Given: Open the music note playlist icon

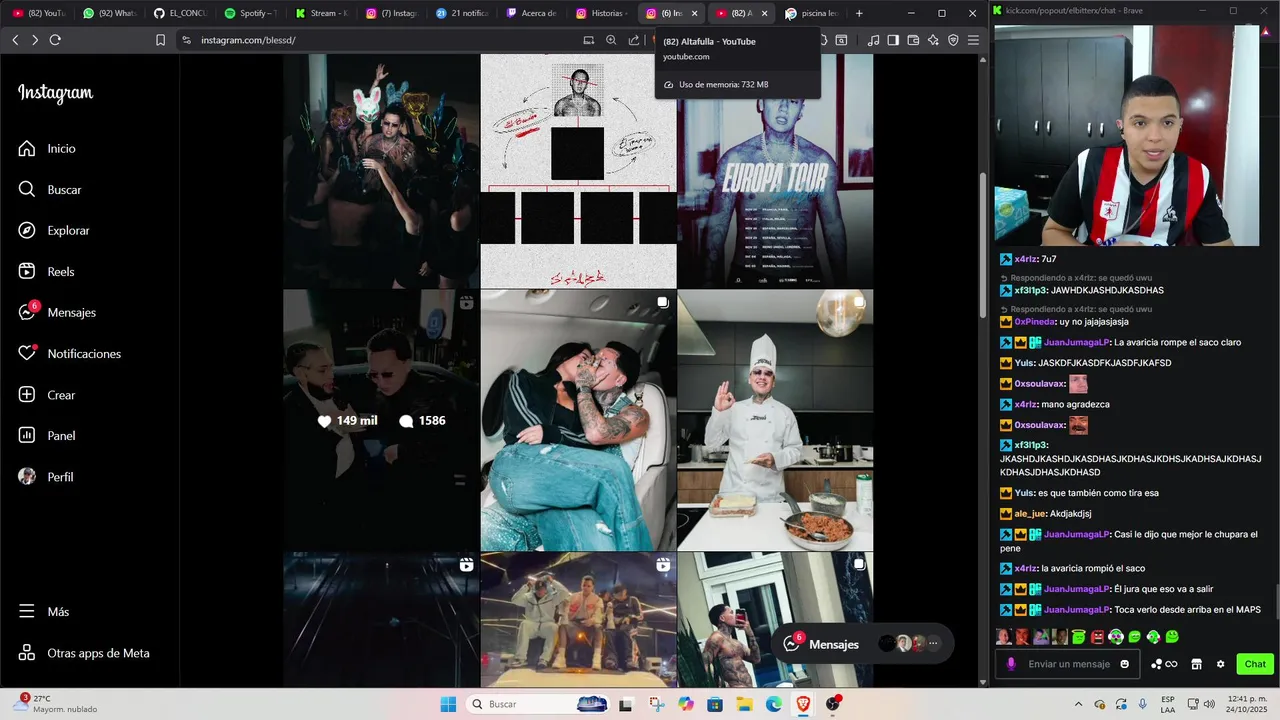Looking at the screenshot, I should 873,40.
